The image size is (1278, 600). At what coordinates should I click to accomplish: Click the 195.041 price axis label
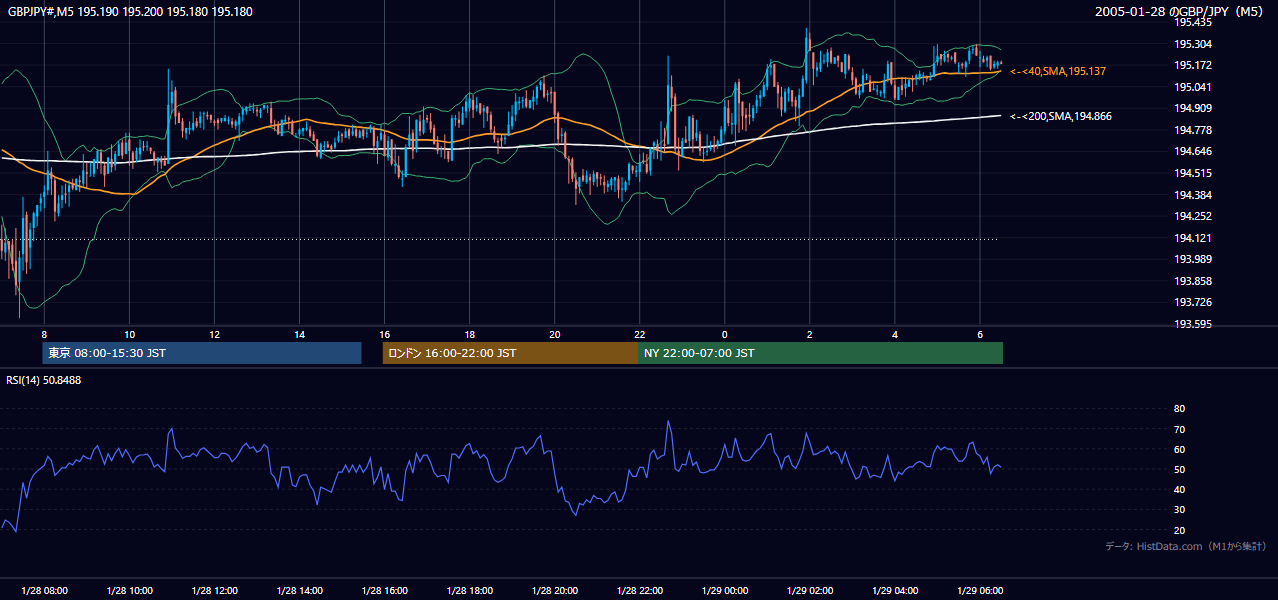click(x=1193, y=87)
